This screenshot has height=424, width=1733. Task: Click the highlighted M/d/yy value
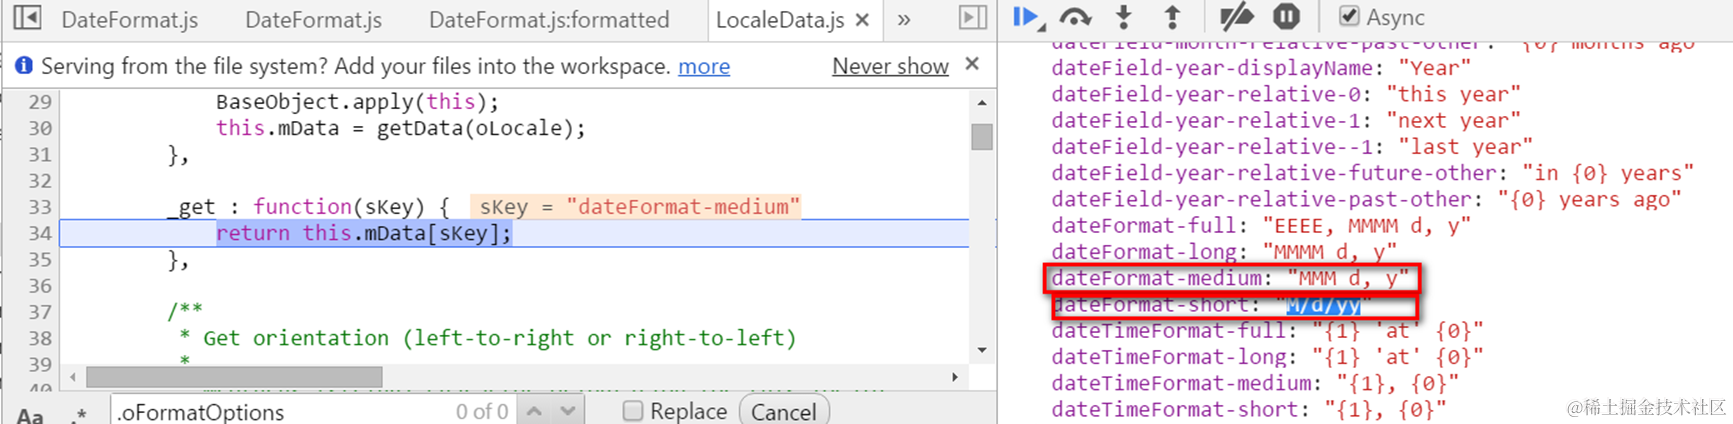click(1323, 305)
